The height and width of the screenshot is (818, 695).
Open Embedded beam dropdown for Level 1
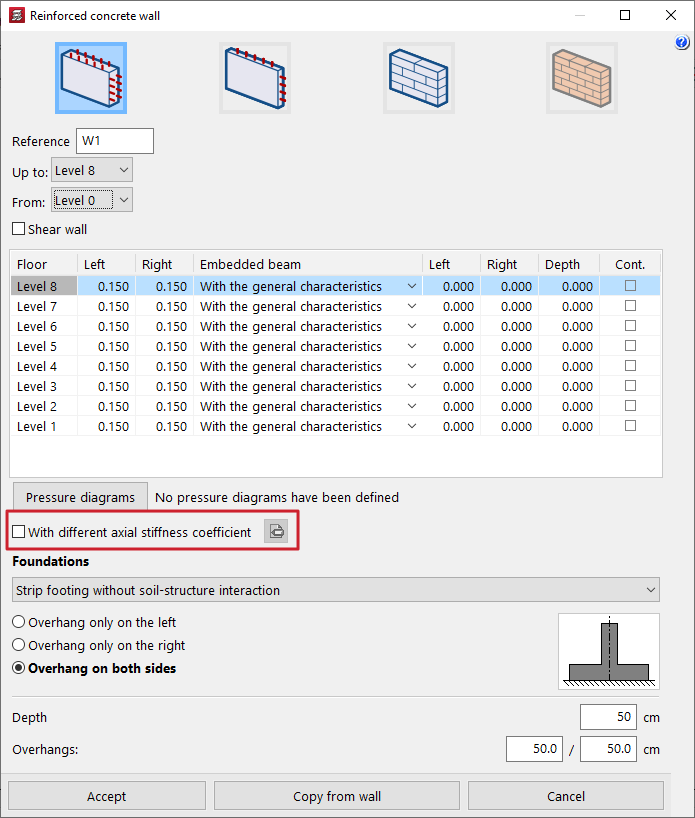(412, 426)
